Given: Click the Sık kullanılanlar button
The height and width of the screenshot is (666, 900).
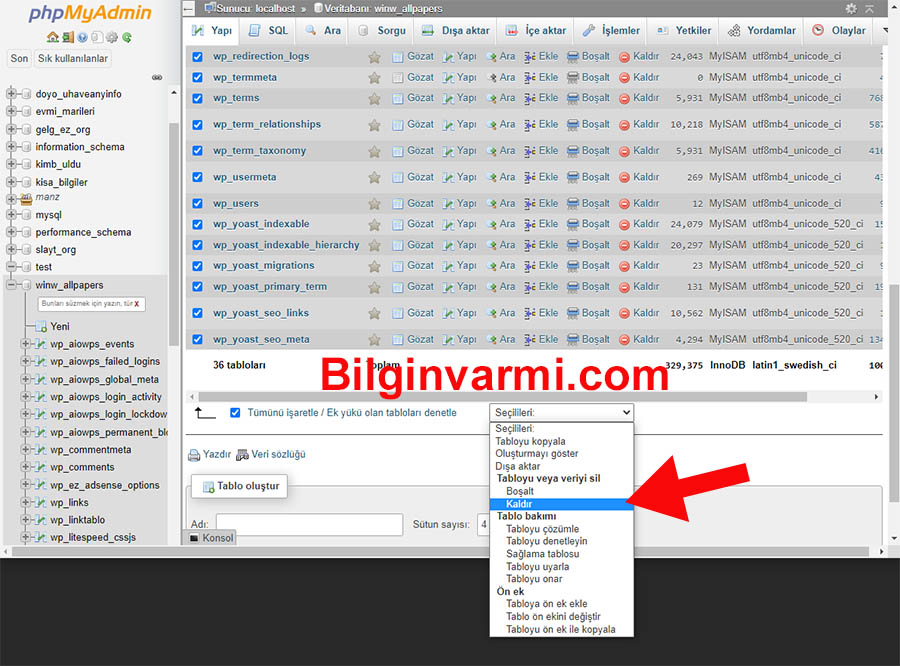Looking at the screenshot, I should (73, 59).
